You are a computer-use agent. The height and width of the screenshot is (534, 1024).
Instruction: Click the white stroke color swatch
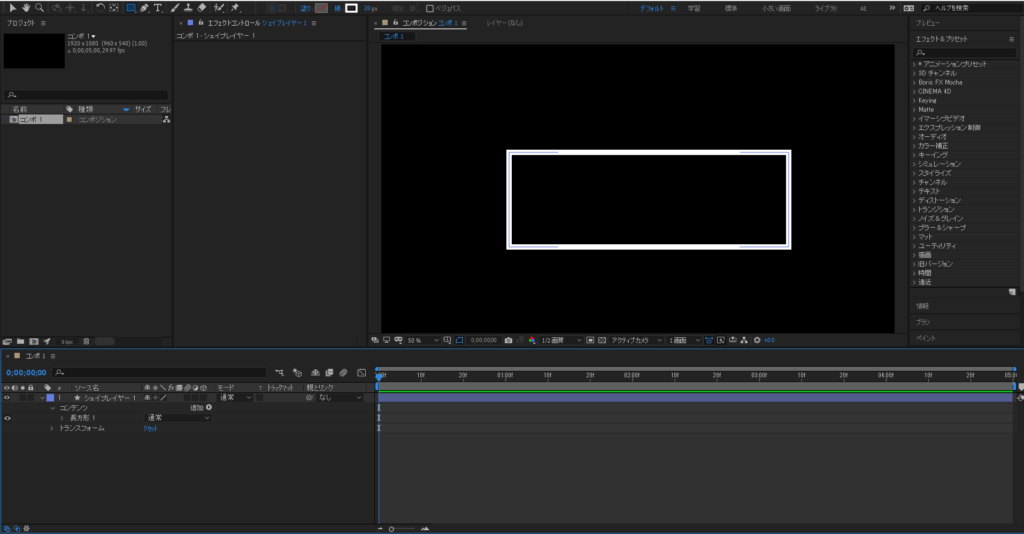click(351, 8)
